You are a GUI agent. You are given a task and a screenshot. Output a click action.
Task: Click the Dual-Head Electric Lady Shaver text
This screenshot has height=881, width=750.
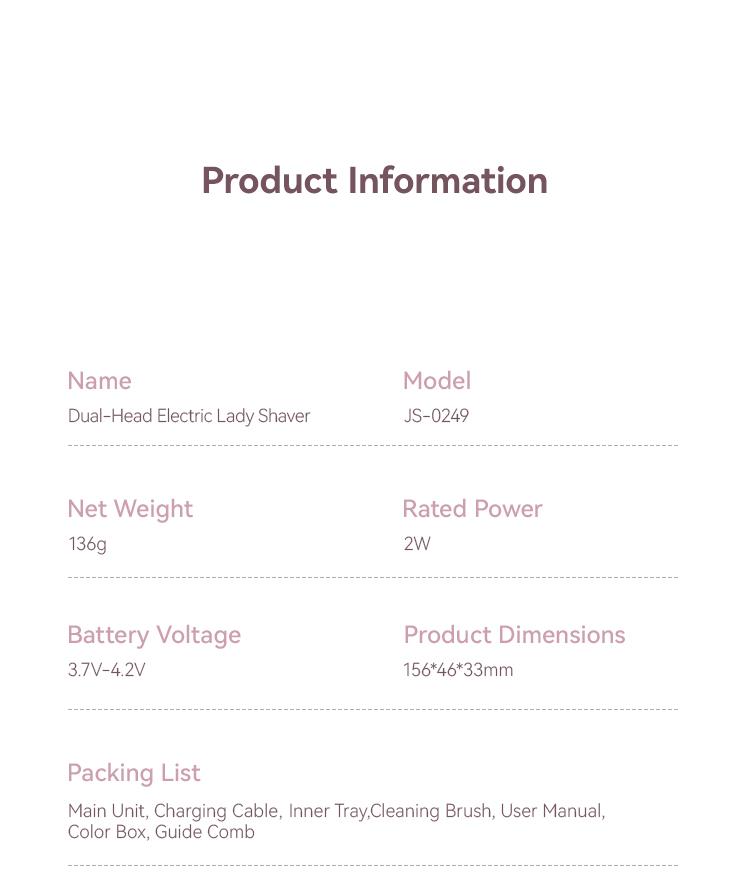click(x=189, y=416)
